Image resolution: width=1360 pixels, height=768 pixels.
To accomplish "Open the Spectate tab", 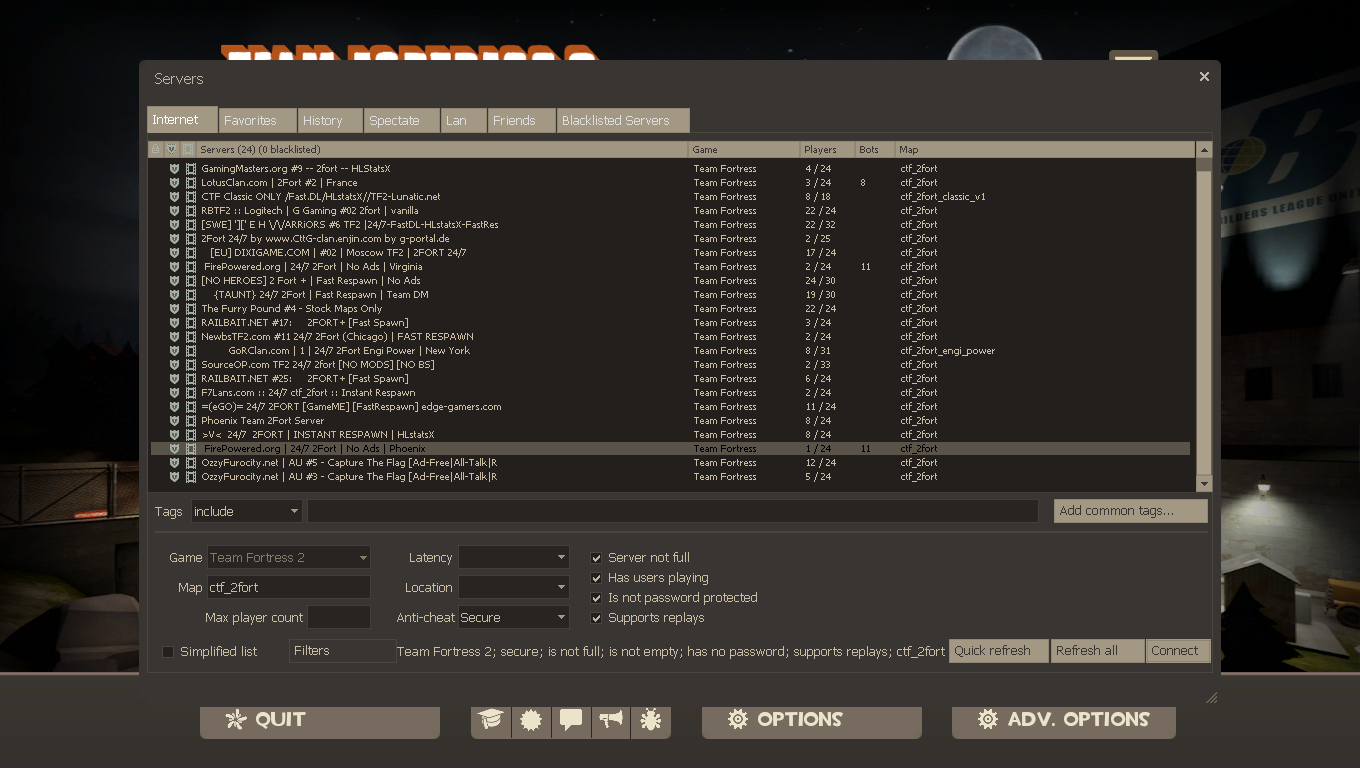I will [x=403, y=121].
